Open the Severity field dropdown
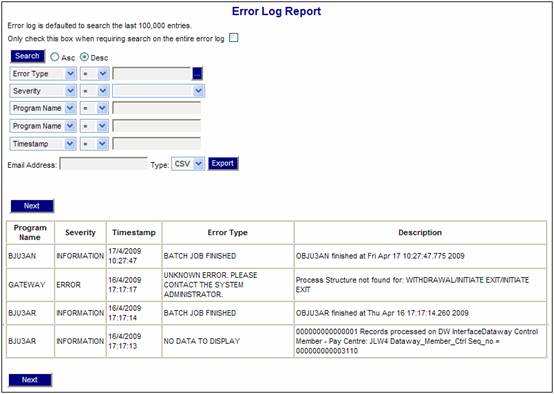This screenshot has width=554, height=394. (x=43, y=91)
